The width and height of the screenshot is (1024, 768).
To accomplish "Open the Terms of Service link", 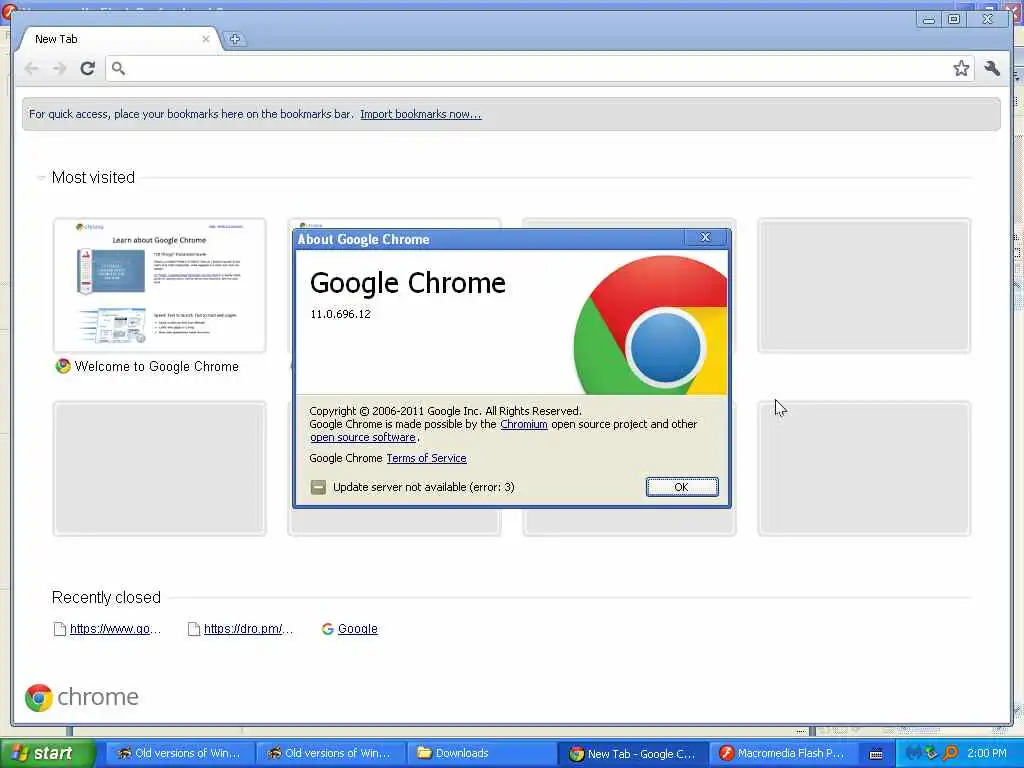I will [x=426, y=458].
